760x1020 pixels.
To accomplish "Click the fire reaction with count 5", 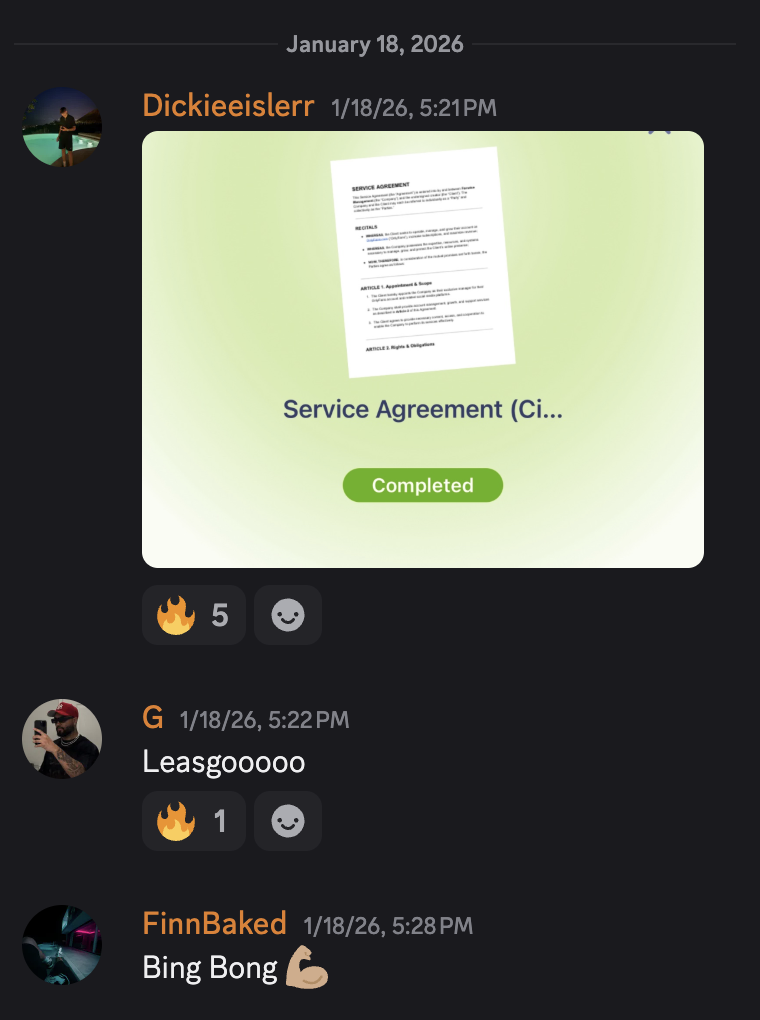I will pos(193,615).
